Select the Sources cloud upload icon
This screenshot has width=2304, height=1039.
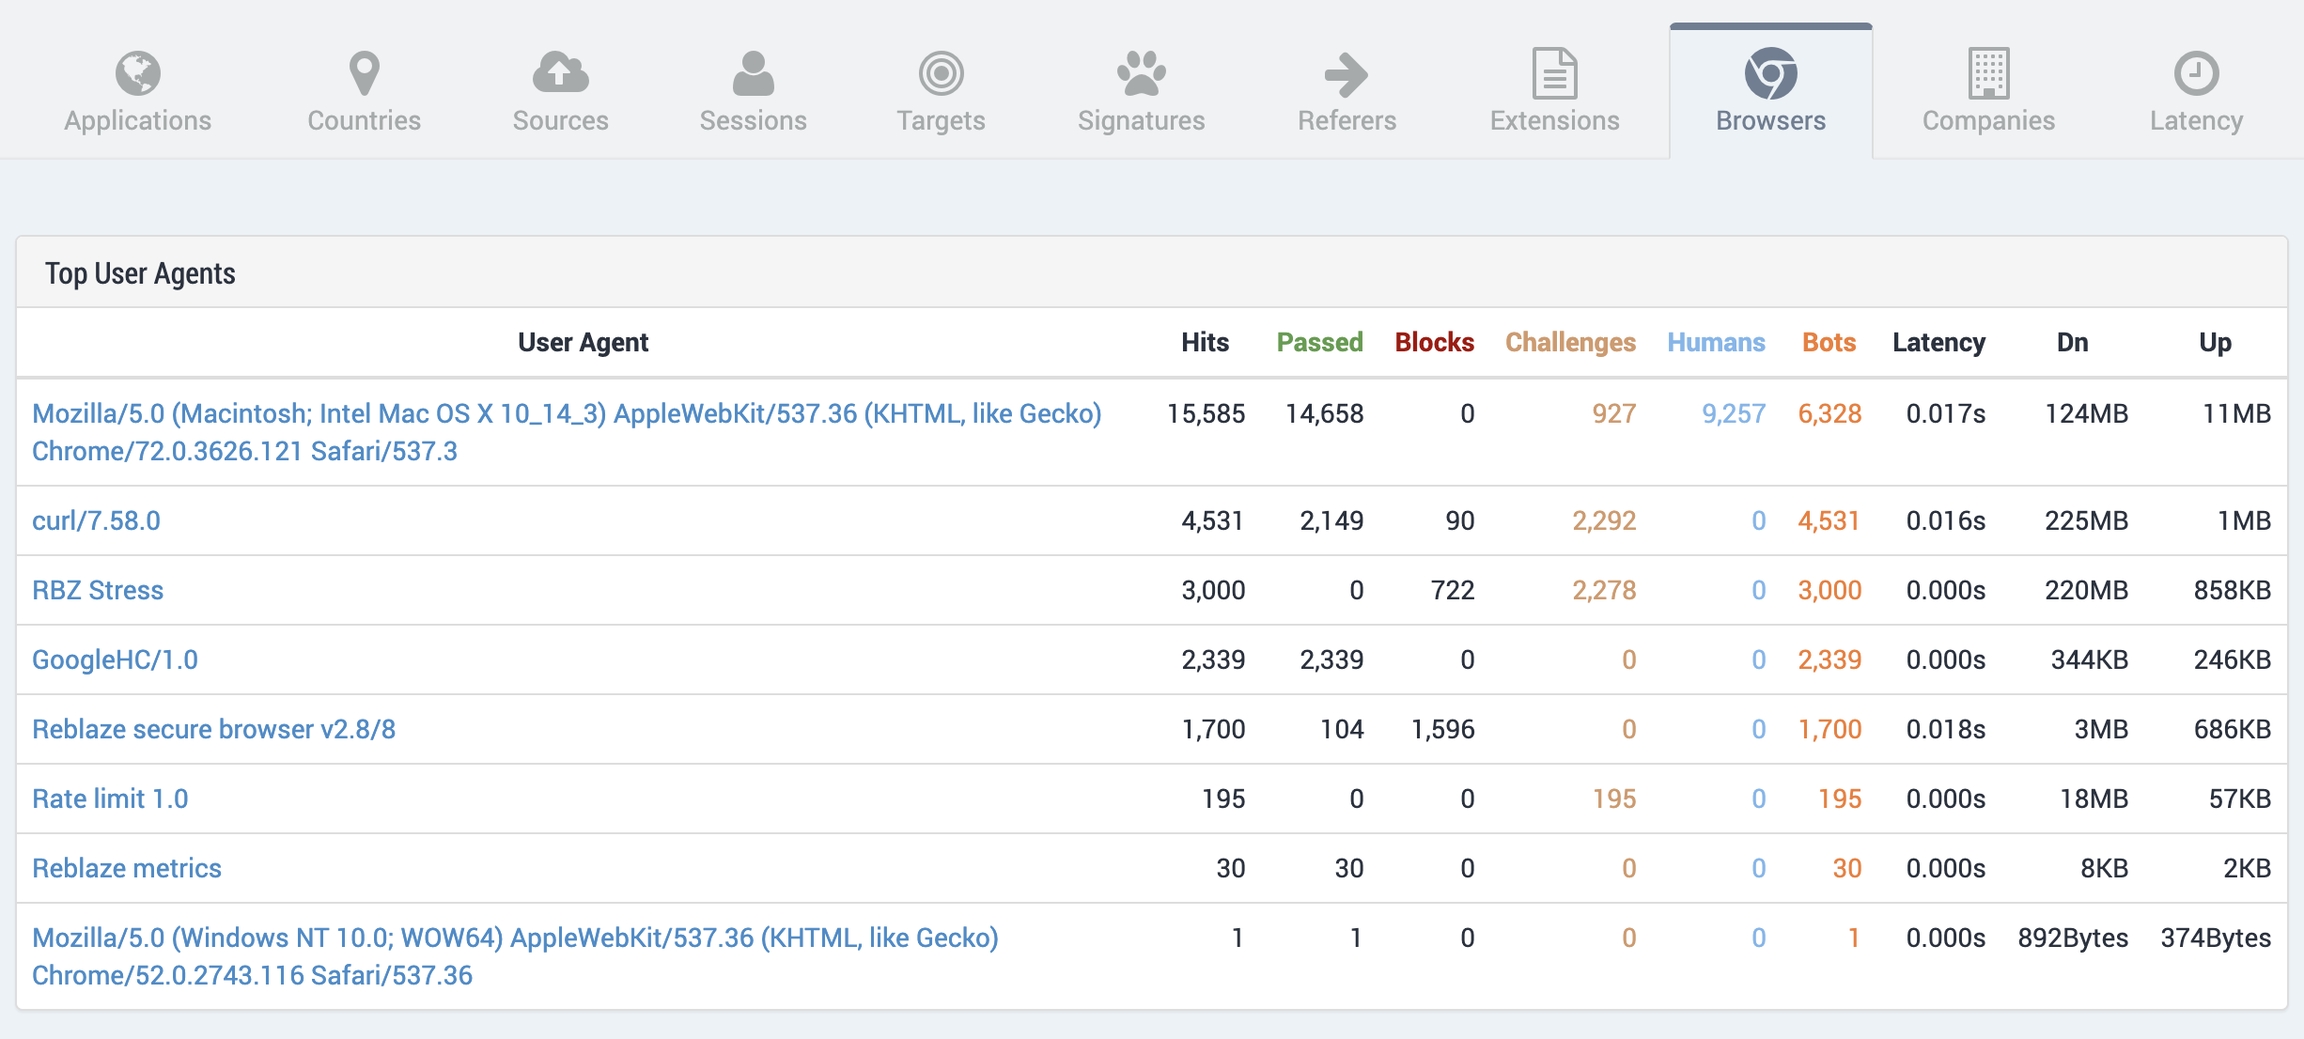click(560, 73)
